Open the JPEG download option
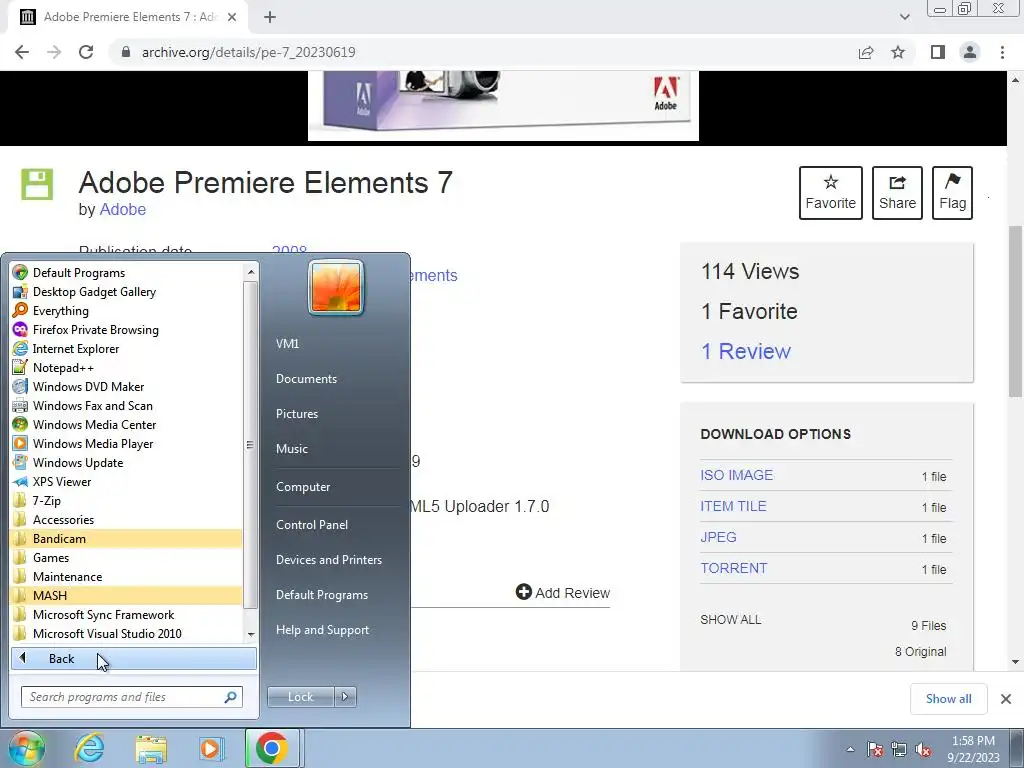 (x=718, y=537)
